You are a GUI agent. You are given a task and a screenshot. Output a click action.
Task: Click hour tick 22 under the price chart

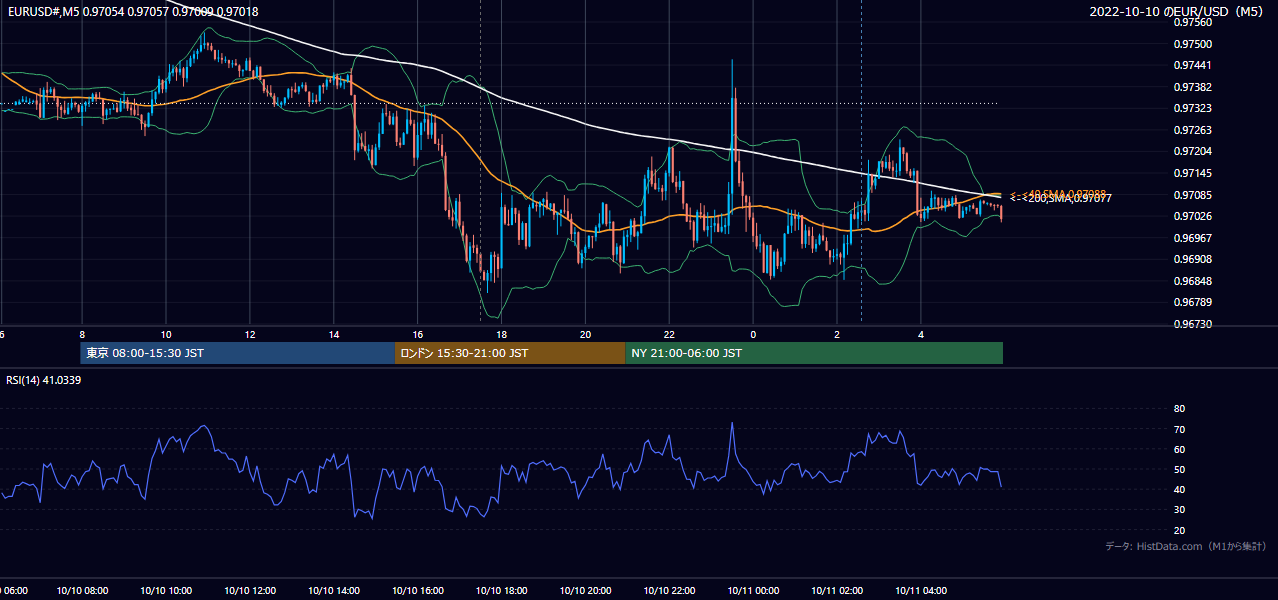670,334
